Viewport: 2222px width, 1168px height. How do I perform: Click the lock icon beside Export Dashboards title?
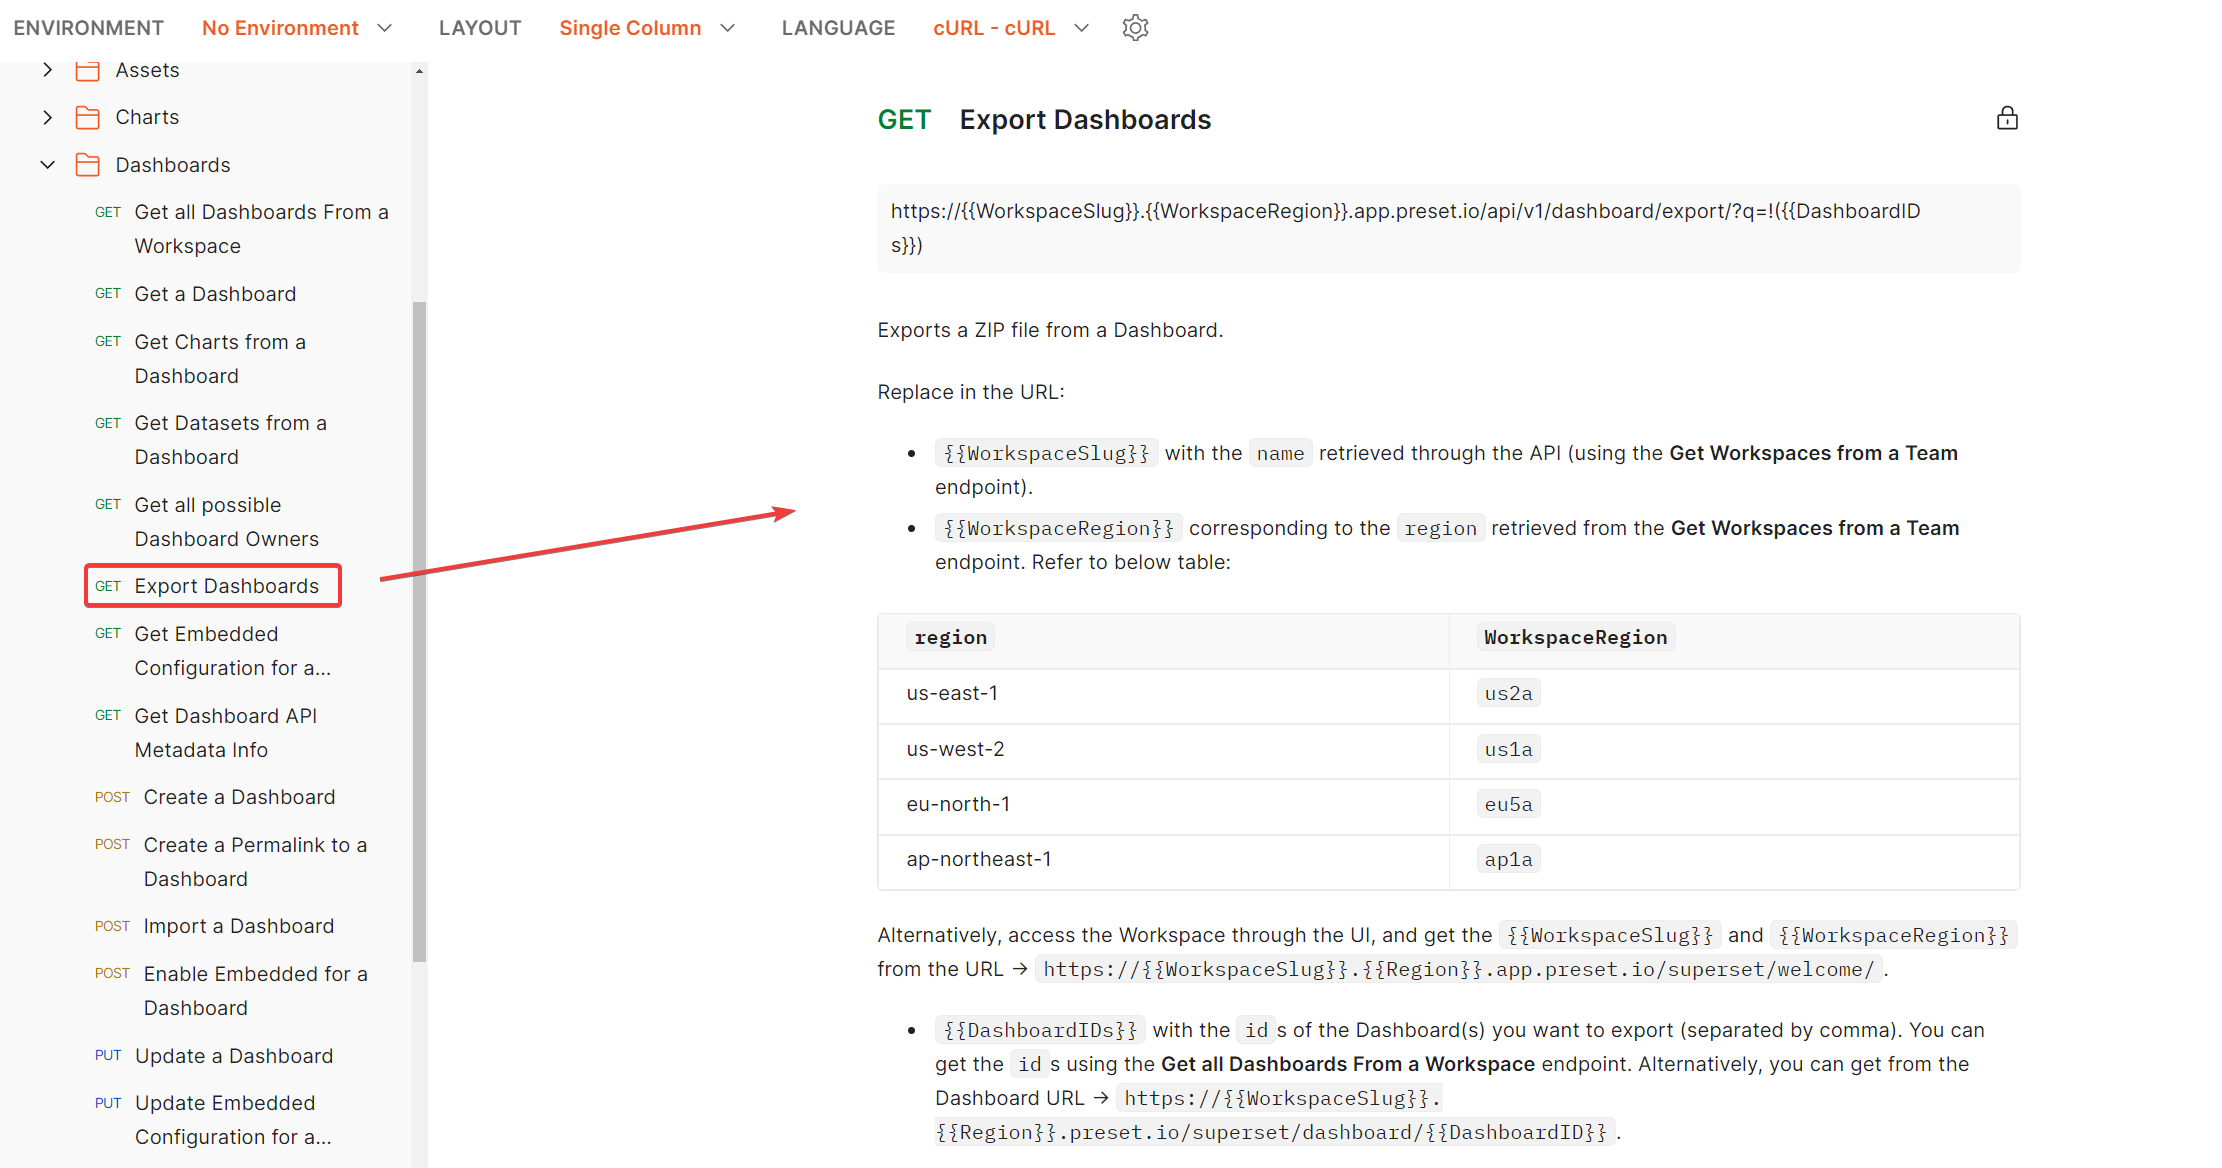2008,118
